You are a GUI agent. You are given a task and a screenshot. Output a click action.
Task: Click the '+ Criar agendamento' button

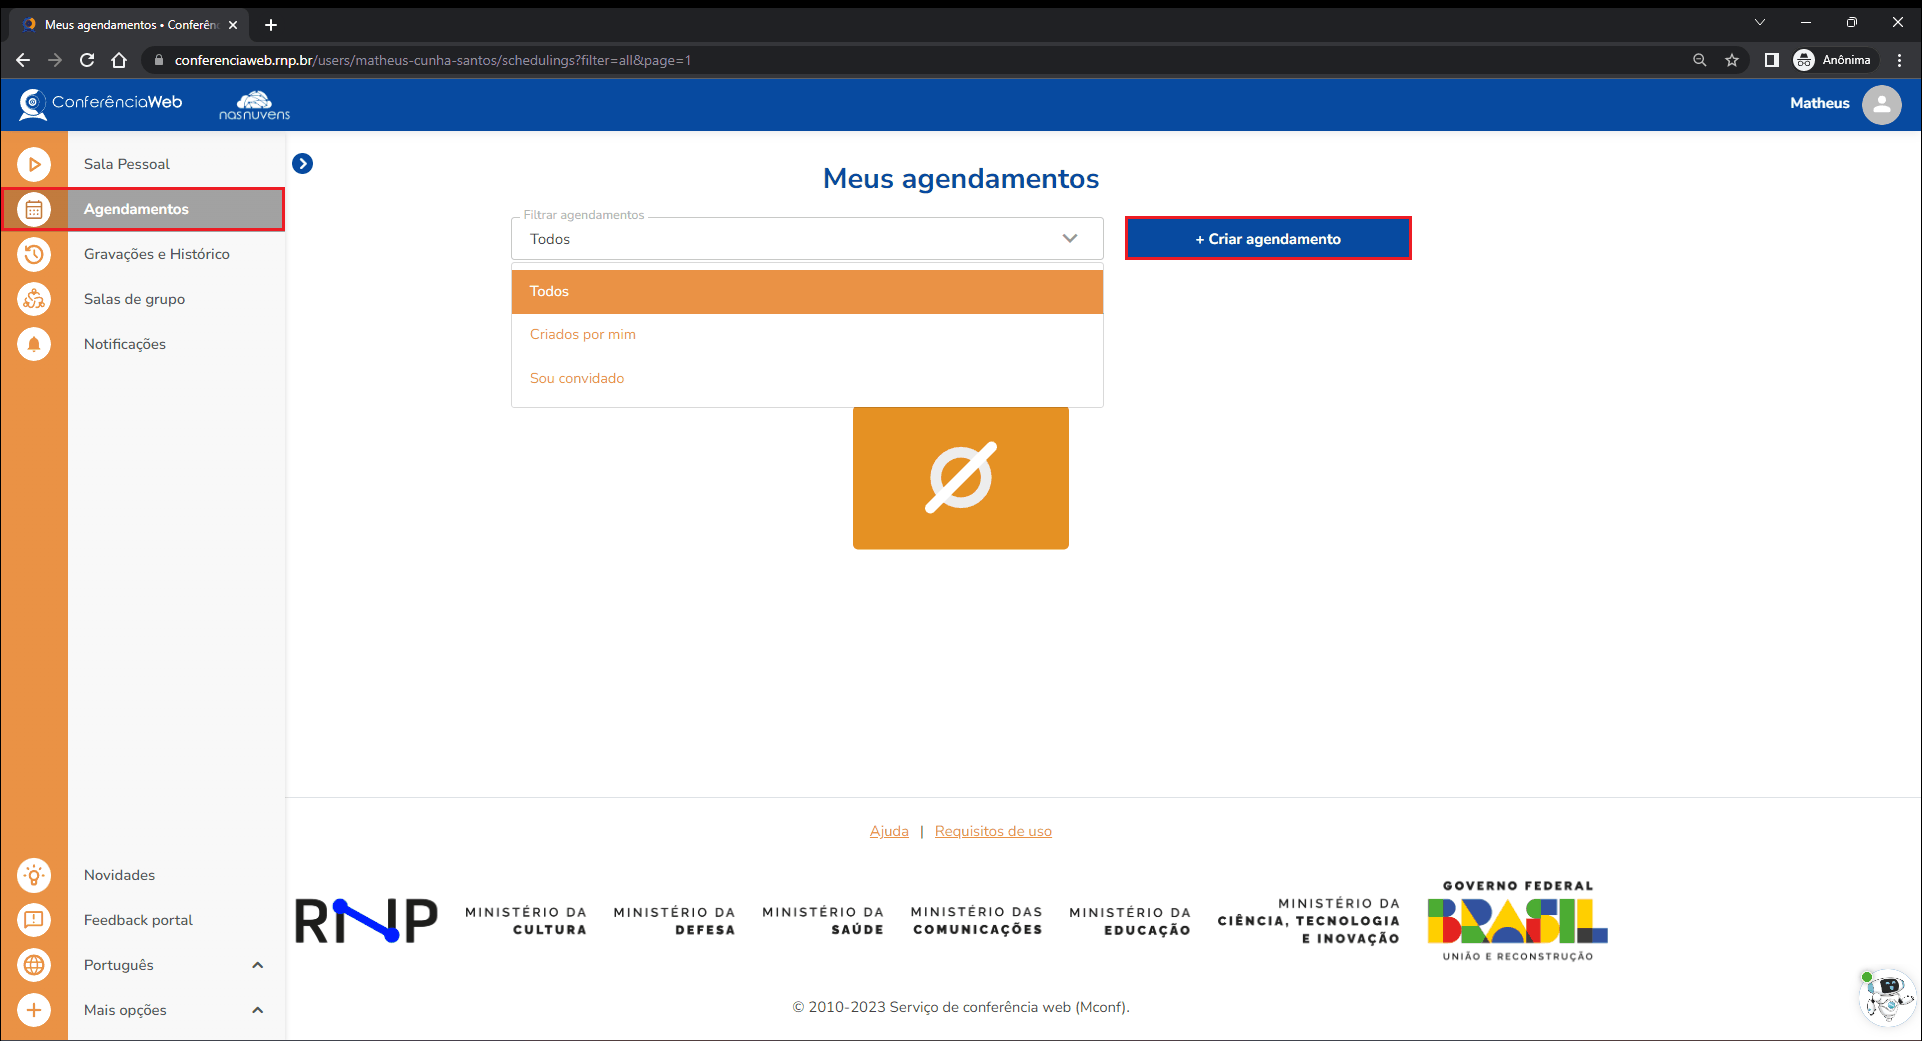[1267, 239]
